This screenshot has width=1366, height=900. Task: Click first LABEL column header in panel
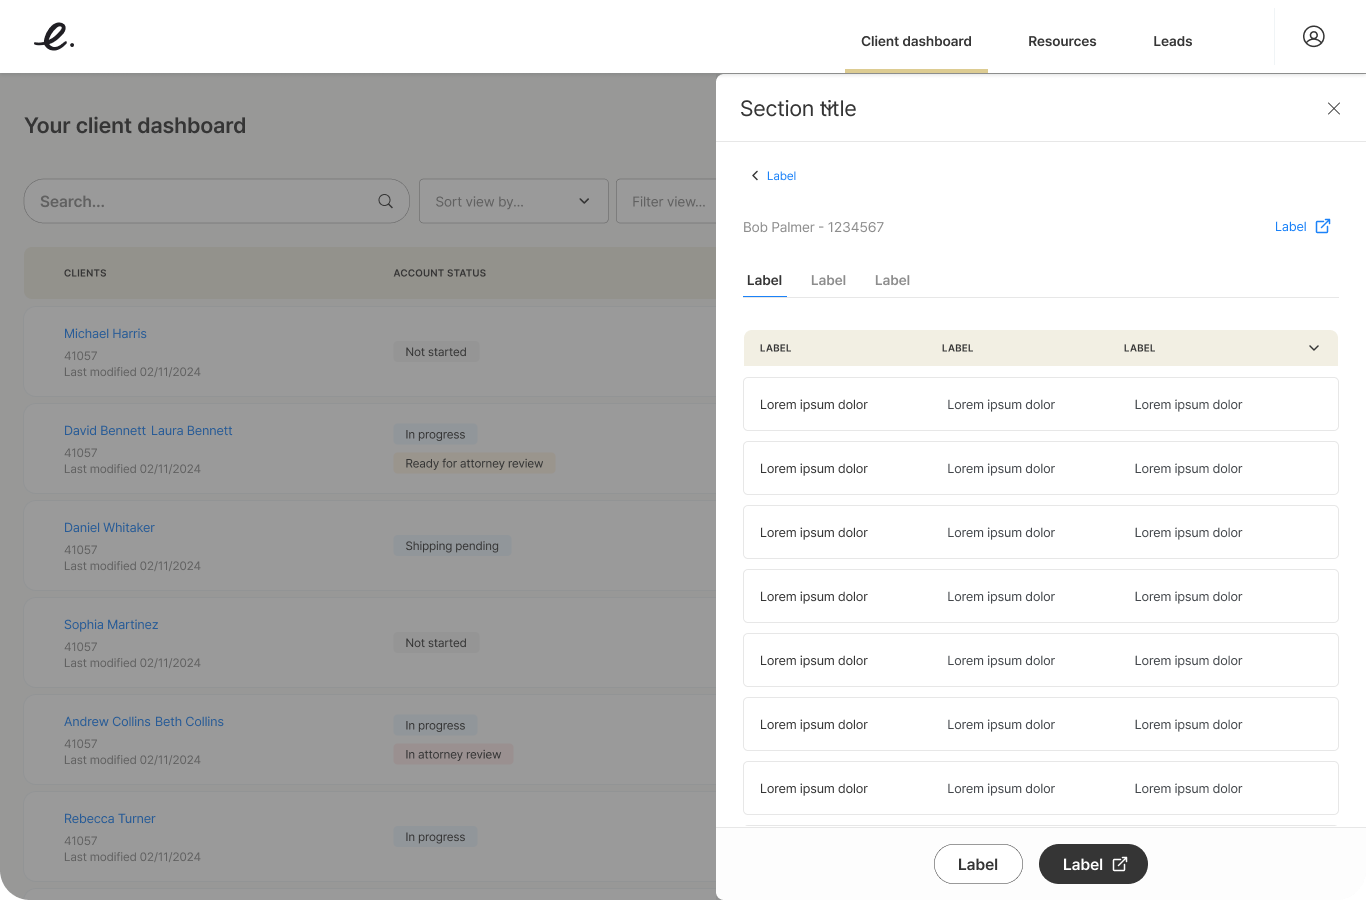(x=775, y=348)
